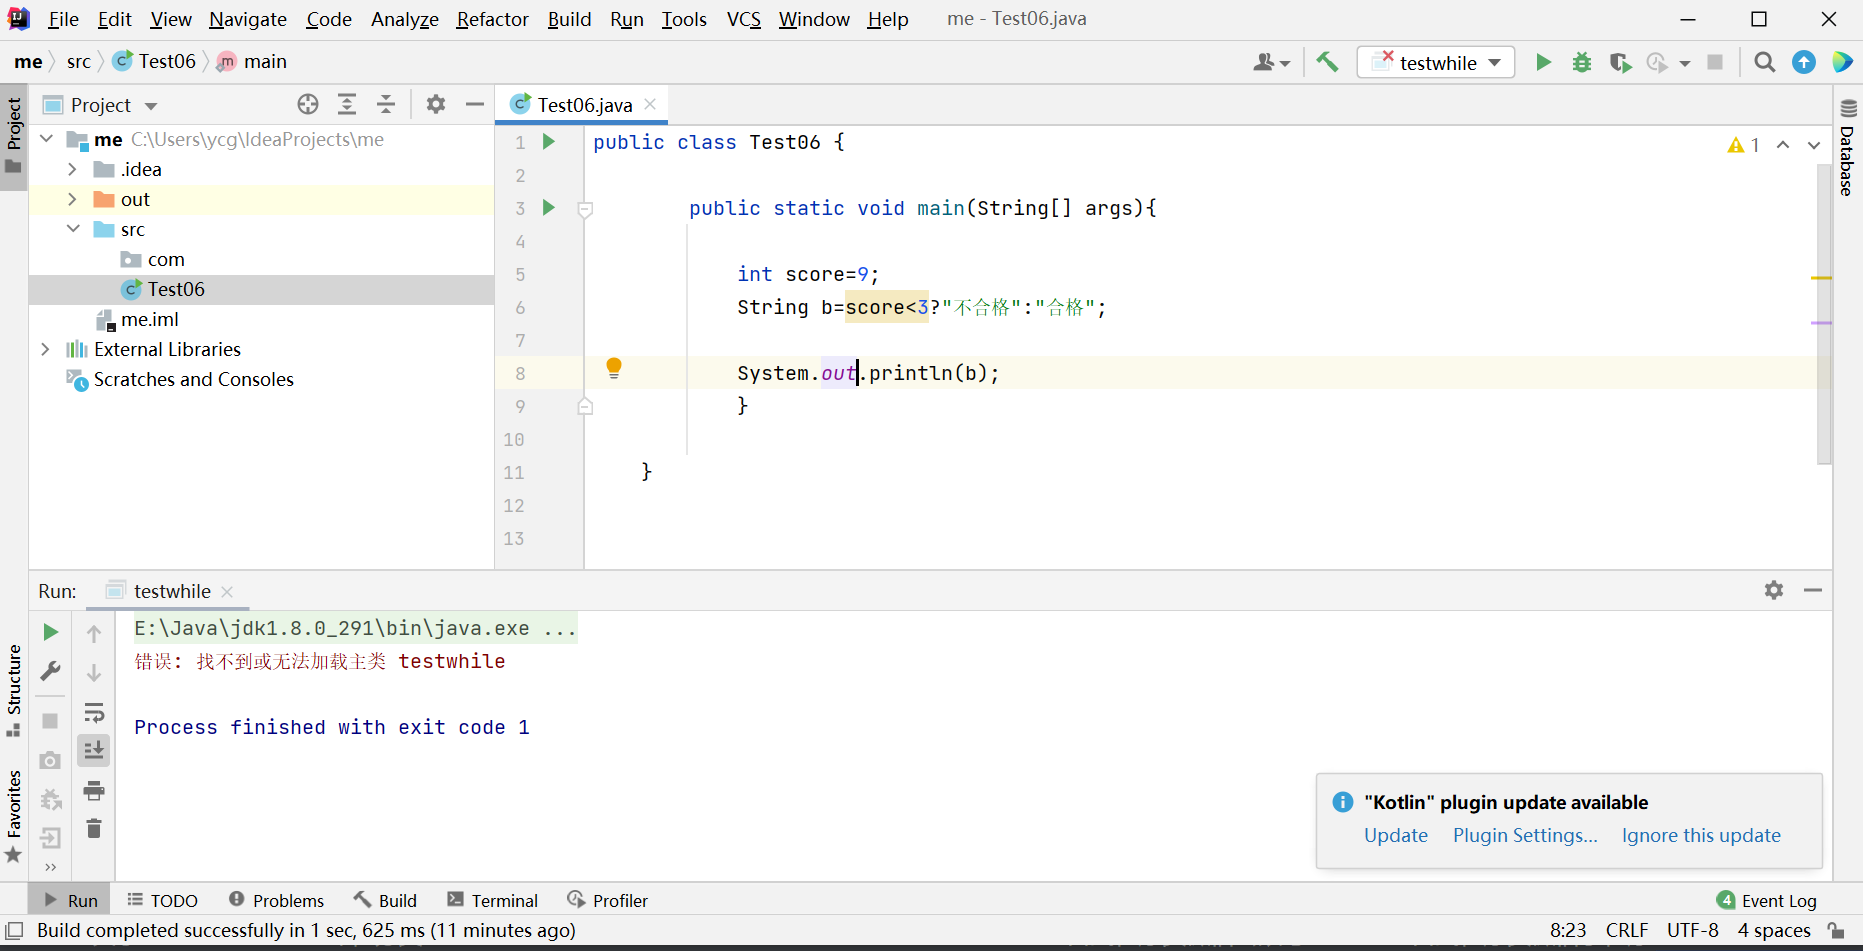Open the Navigate menu
Screen dimensions: 1863x951
[248, 19]
